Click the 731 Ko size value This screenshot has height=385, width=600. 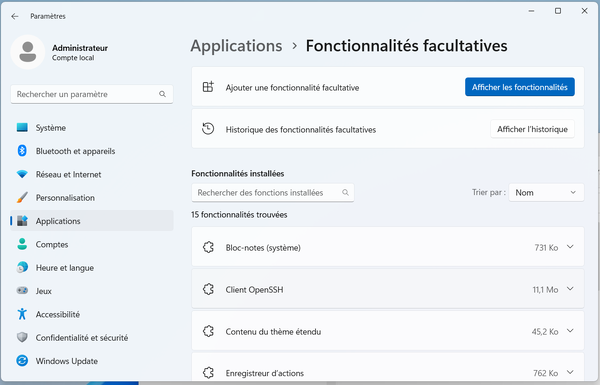pos(546,248)
